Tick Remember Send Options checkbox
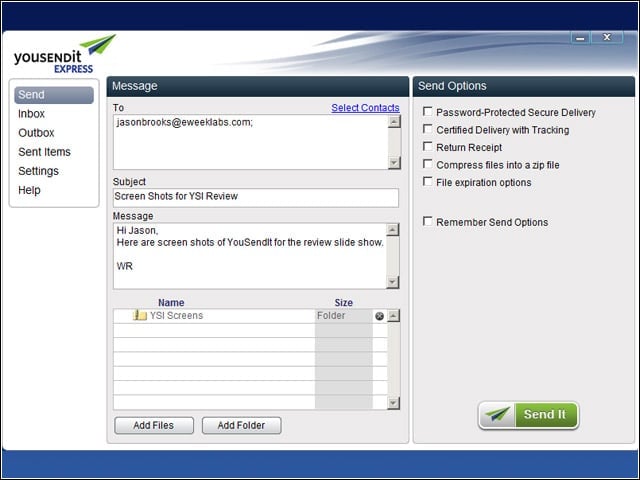The image size is (640, 480). click(x=427, y=222)
